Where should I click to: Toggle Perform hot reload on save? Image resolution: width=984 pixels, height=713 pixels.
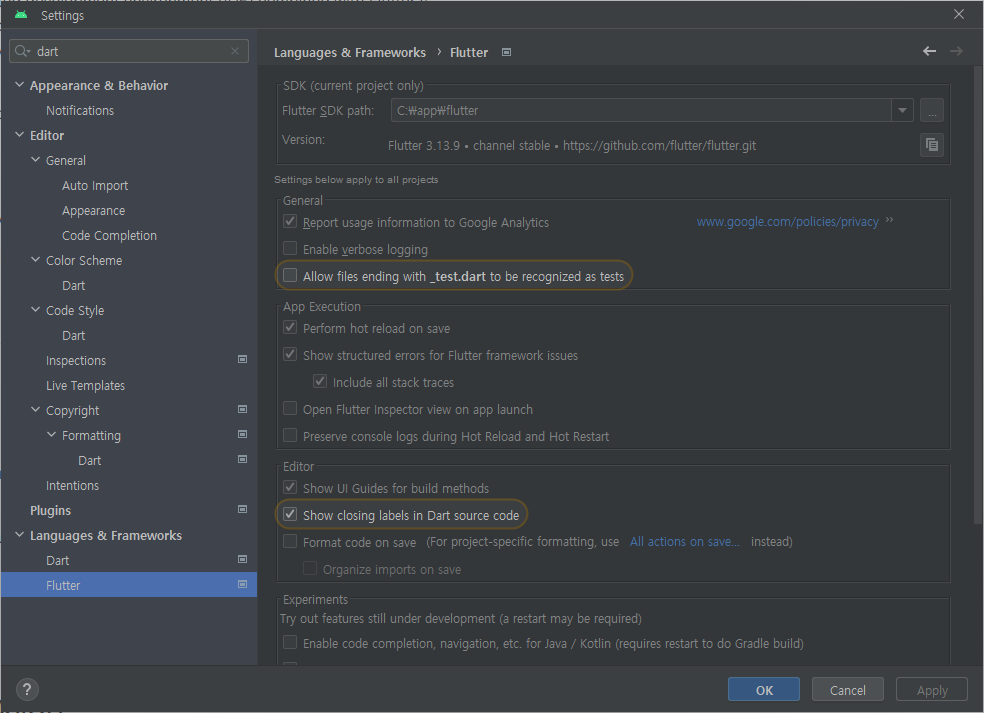pos(290,328)
